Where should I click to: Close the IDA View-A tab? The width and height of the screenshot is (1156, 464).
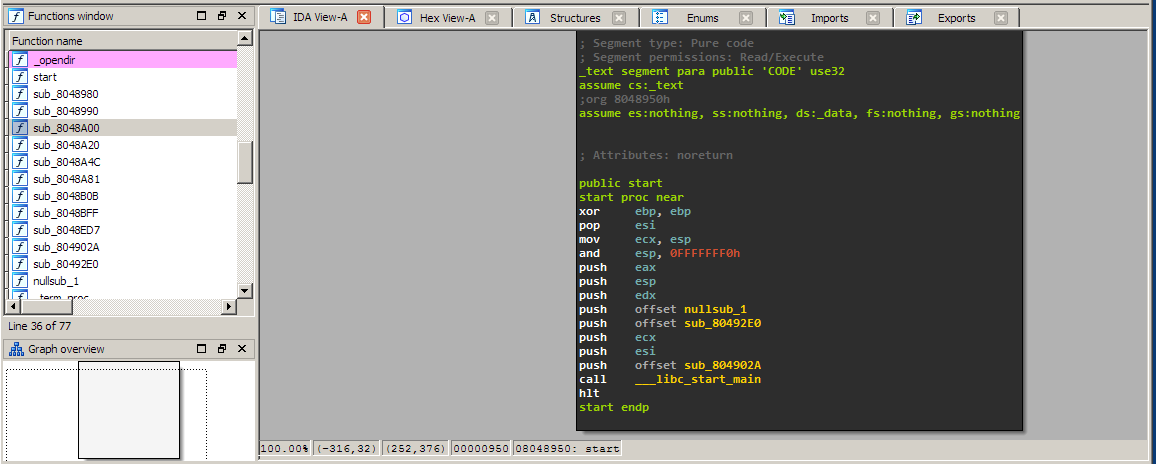click(x=363, y=18)
